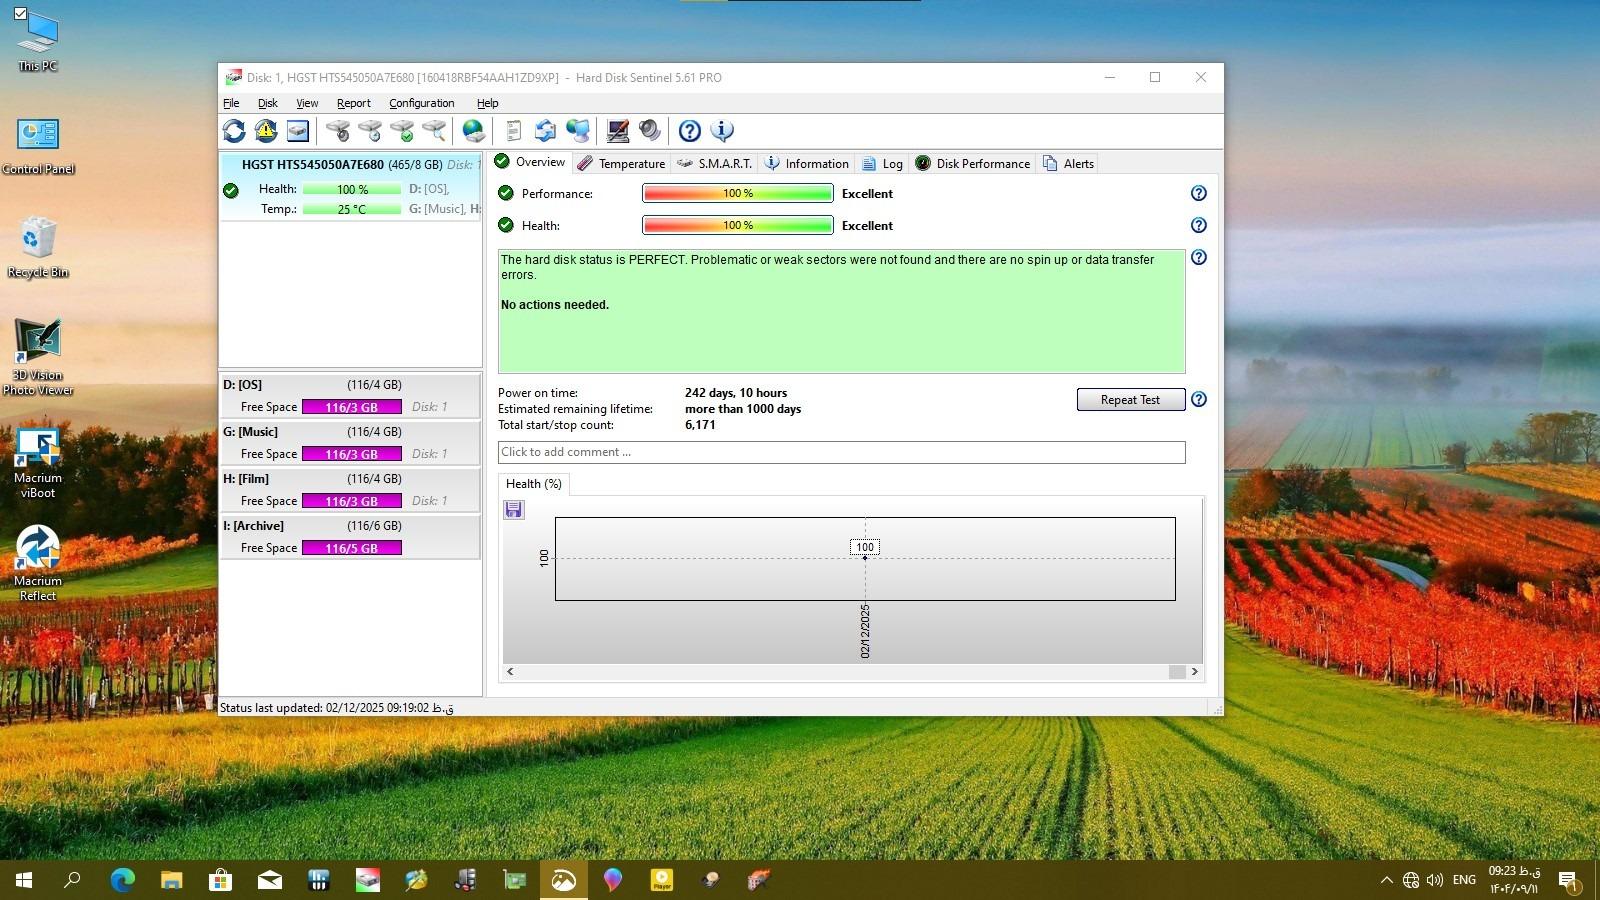Click the info speech bubble toolbar icon
The image size is (1600, 900).
[722, 131]
